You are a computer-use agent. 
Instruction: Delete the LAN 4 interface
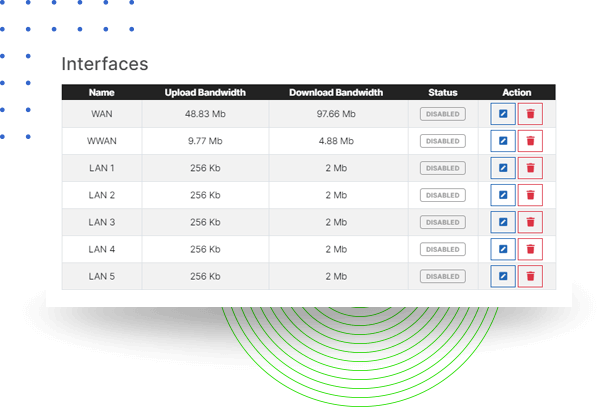[530, 249]
